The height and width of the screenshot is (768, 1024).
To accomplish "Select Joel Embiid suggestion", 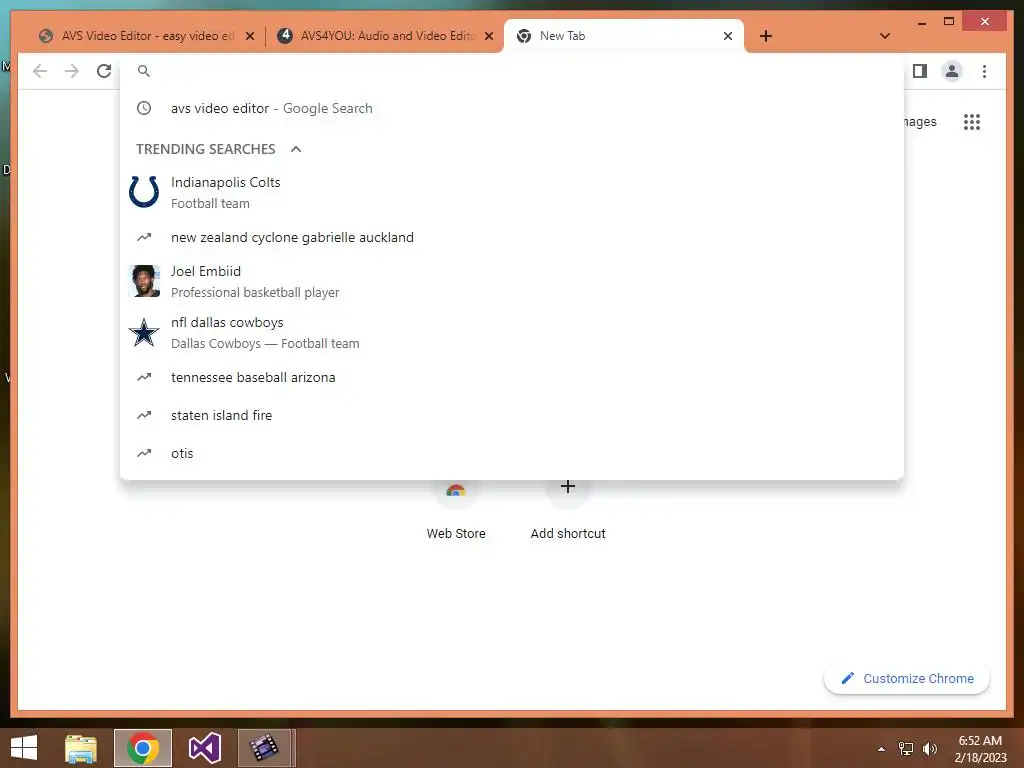I will pos(512,281).
